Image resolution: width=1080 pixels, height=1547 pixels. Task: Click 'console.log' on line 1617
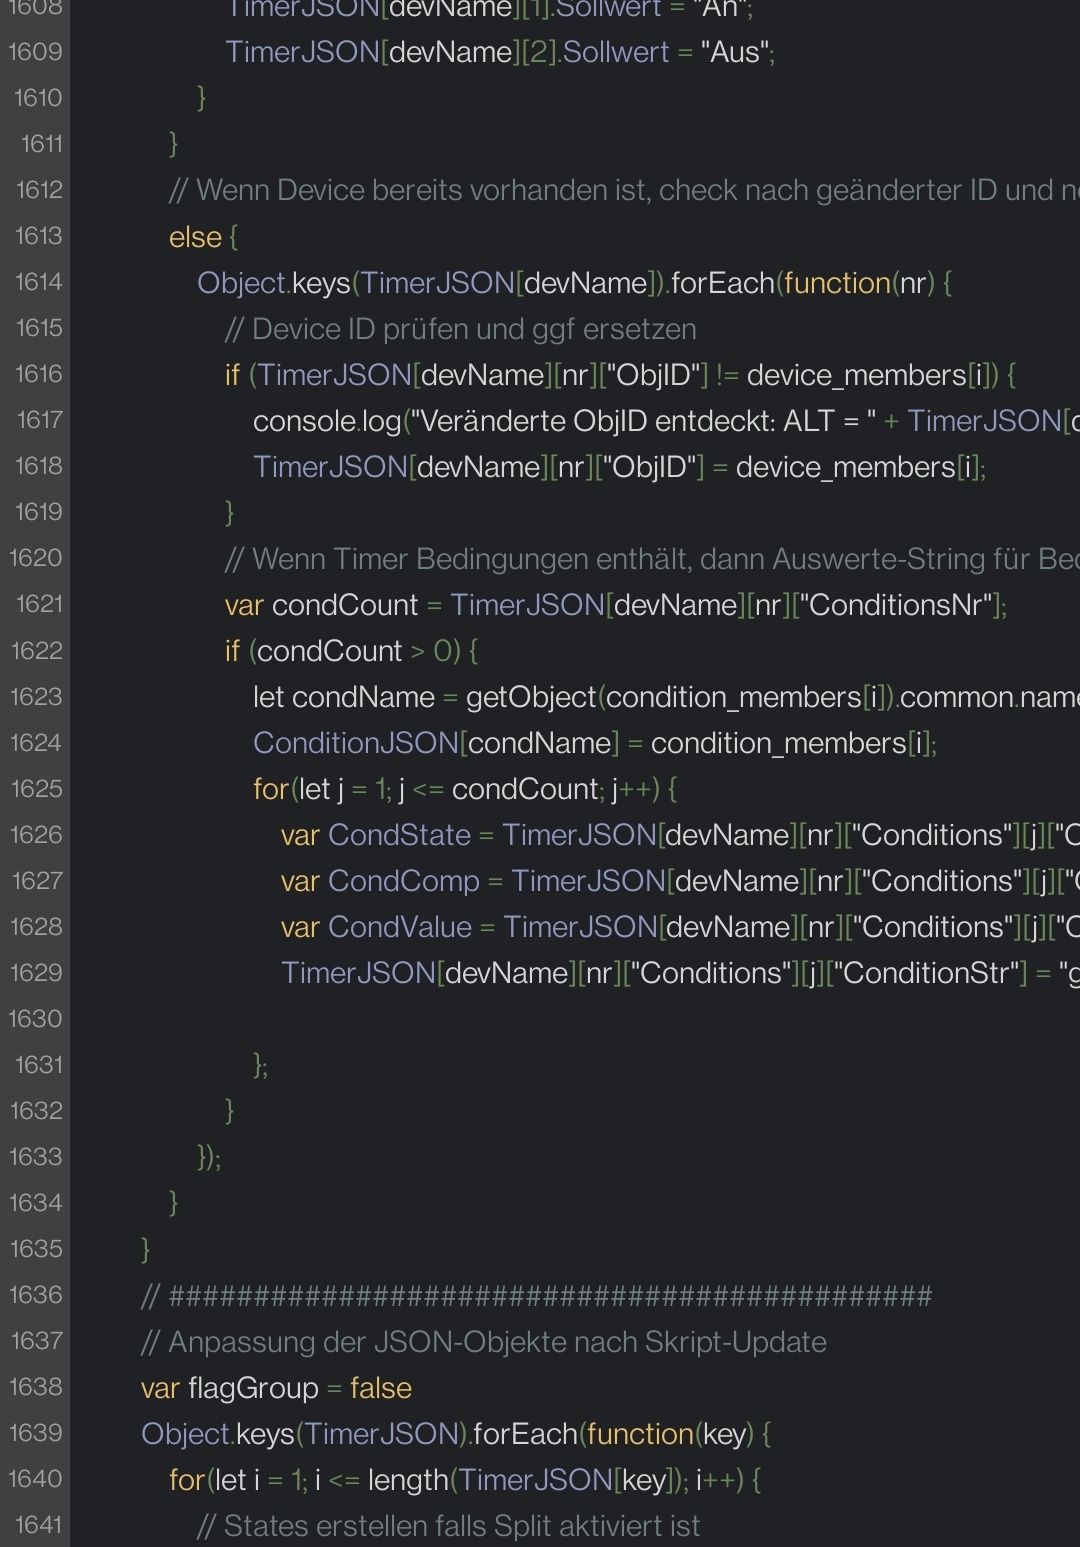pyautogui.click(x=328, y=421)
